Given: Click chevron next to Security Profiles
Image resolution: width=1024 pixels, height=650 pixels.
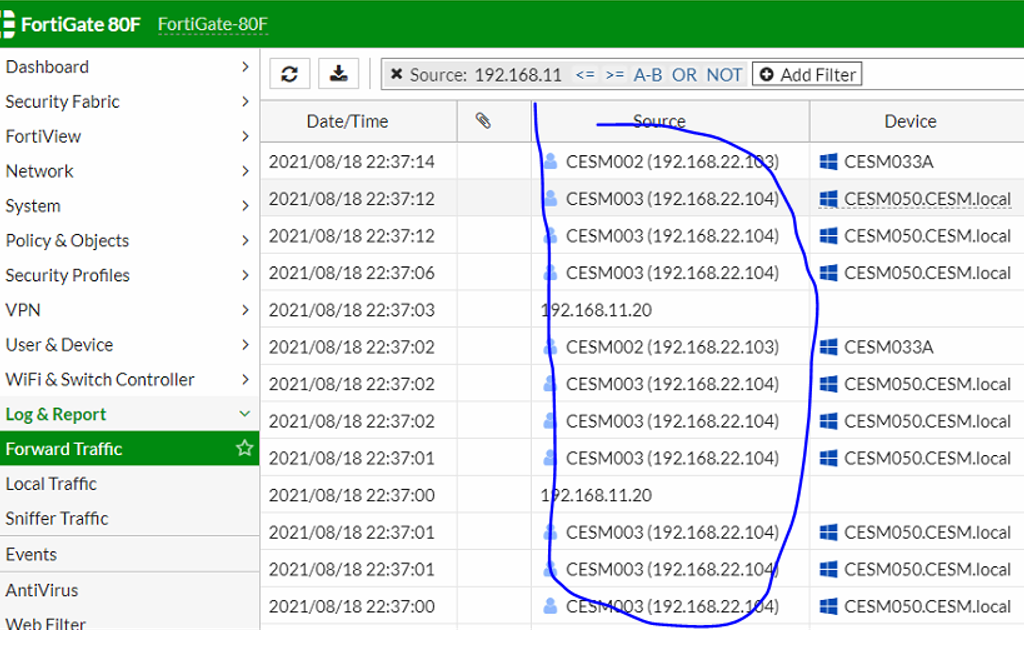Looking at the screenshot, I should [x=245, y=275].
